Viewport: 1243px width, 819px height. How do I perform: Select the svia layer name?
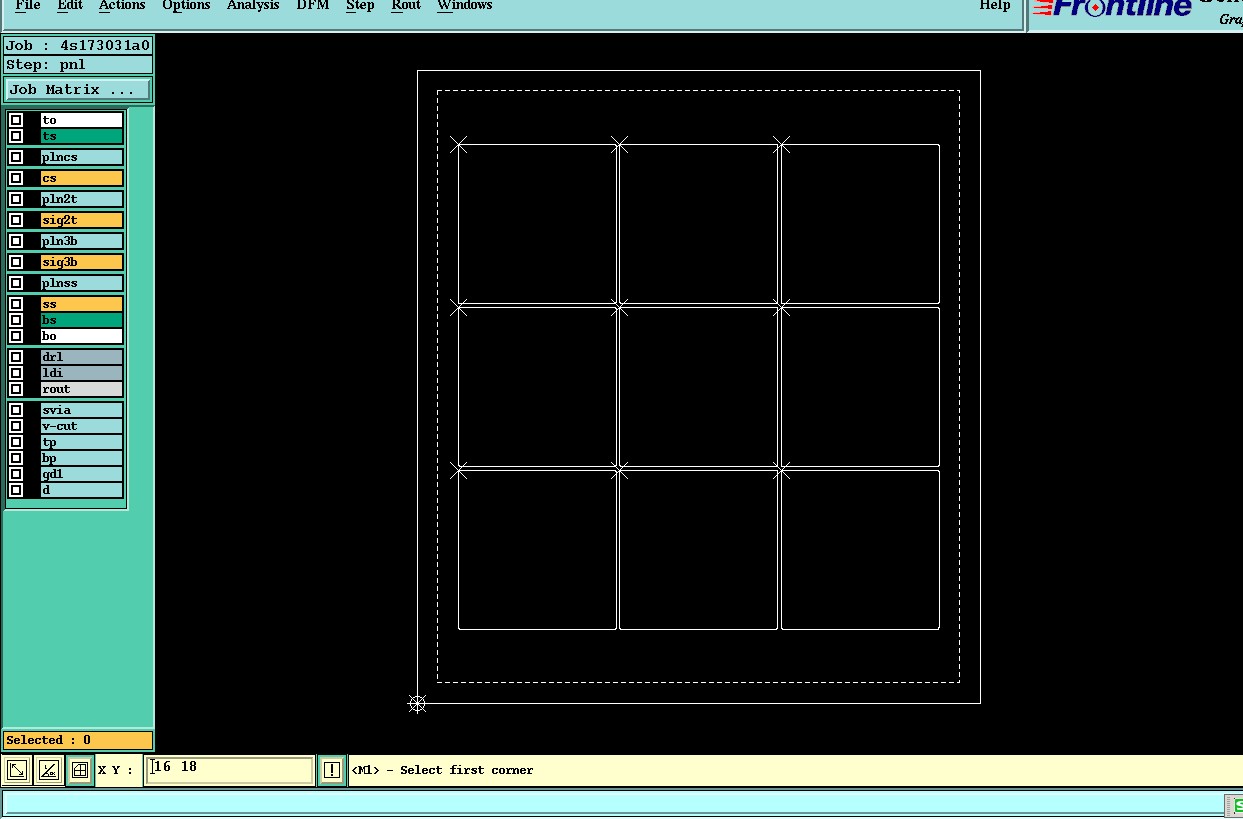(x=81, y=410)
